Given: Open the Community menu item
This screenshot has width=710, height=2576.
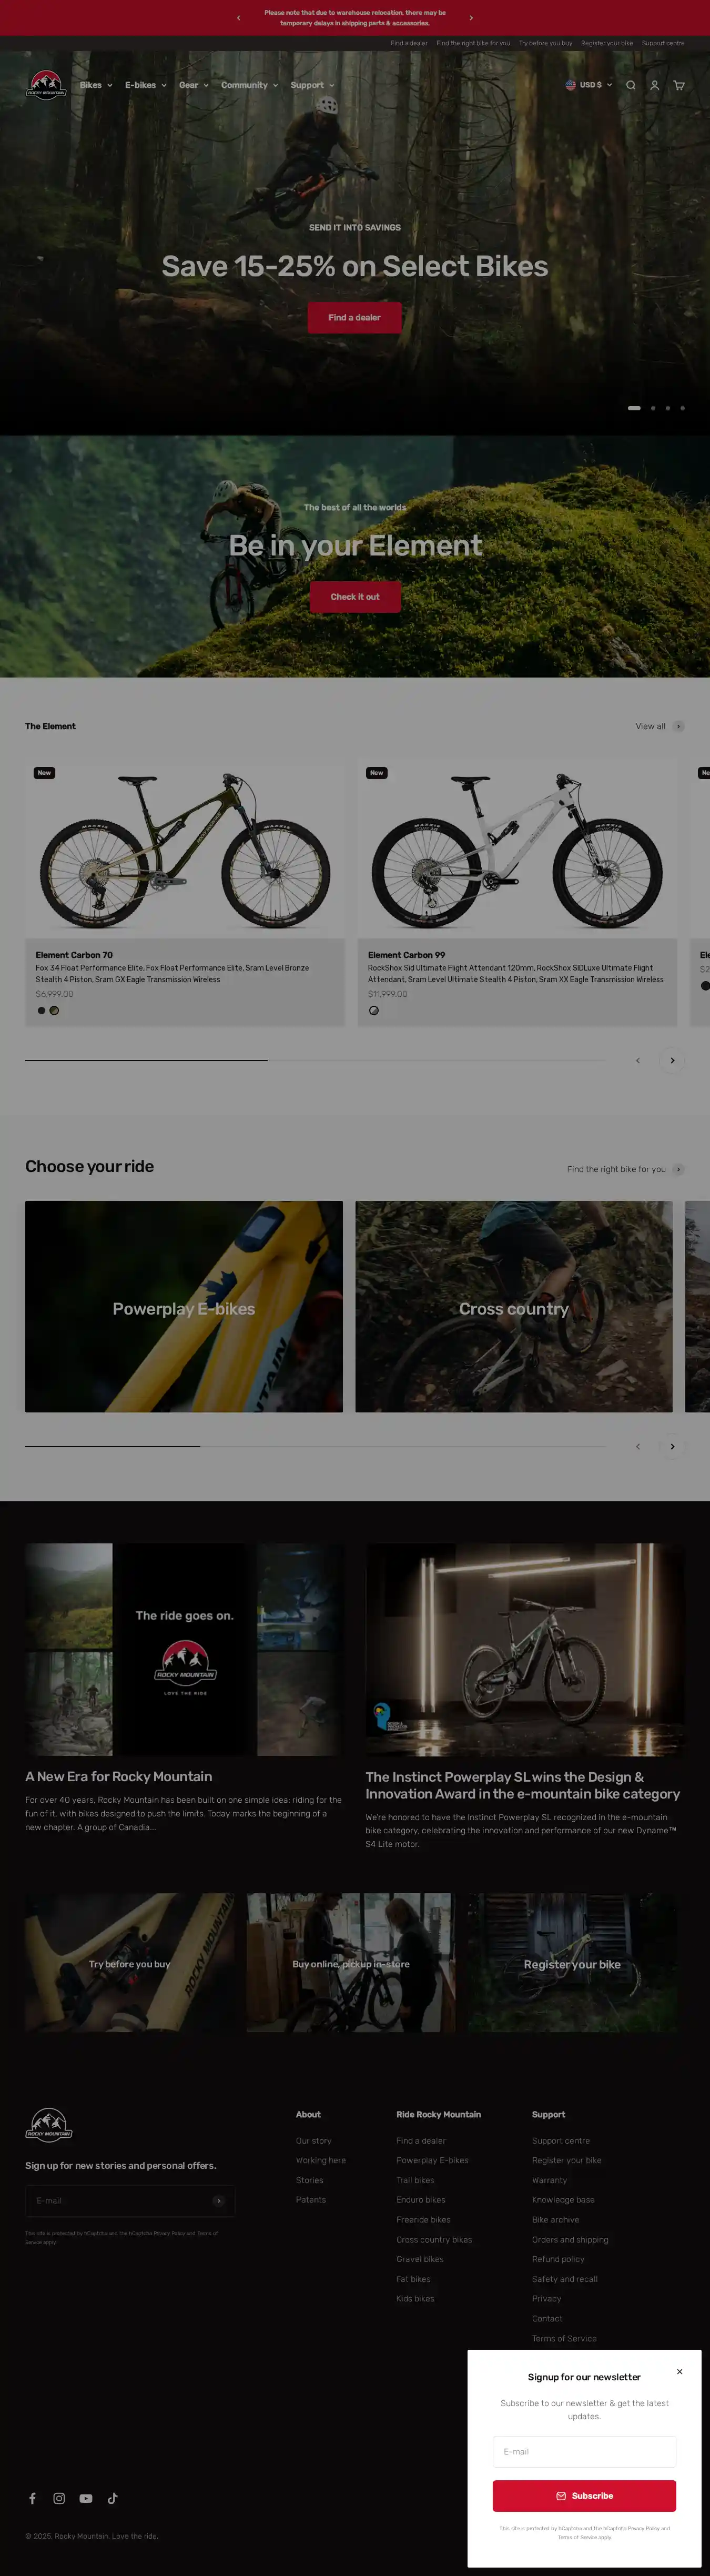Looking at the screenshot, I should (x=249, y=85).
